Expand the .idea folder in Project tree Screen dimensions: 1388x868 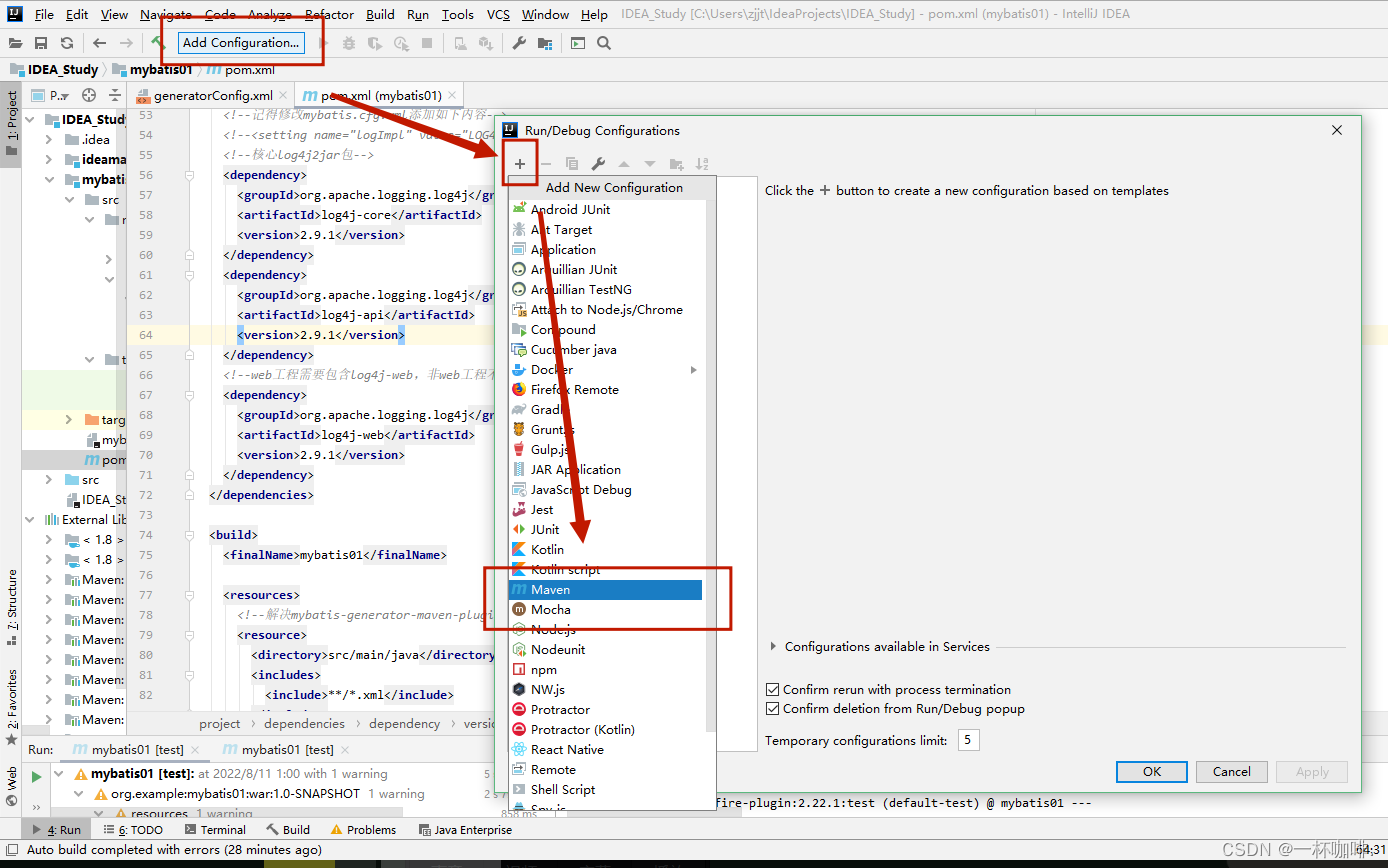tap(49, 140)
